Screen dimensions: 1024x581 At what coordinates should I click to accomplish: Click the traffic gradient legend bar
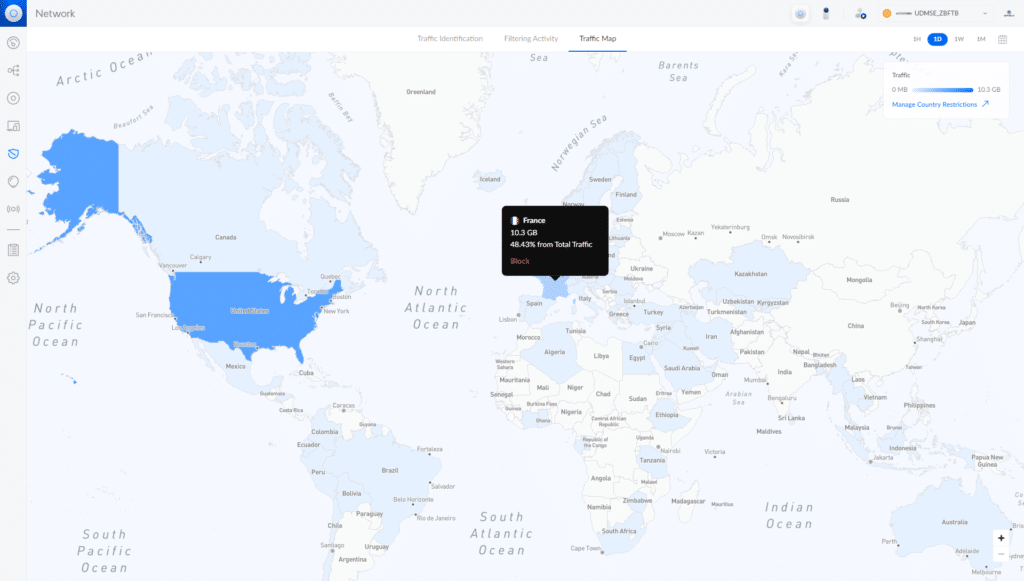pyautogui.click(x=942, y=90)
